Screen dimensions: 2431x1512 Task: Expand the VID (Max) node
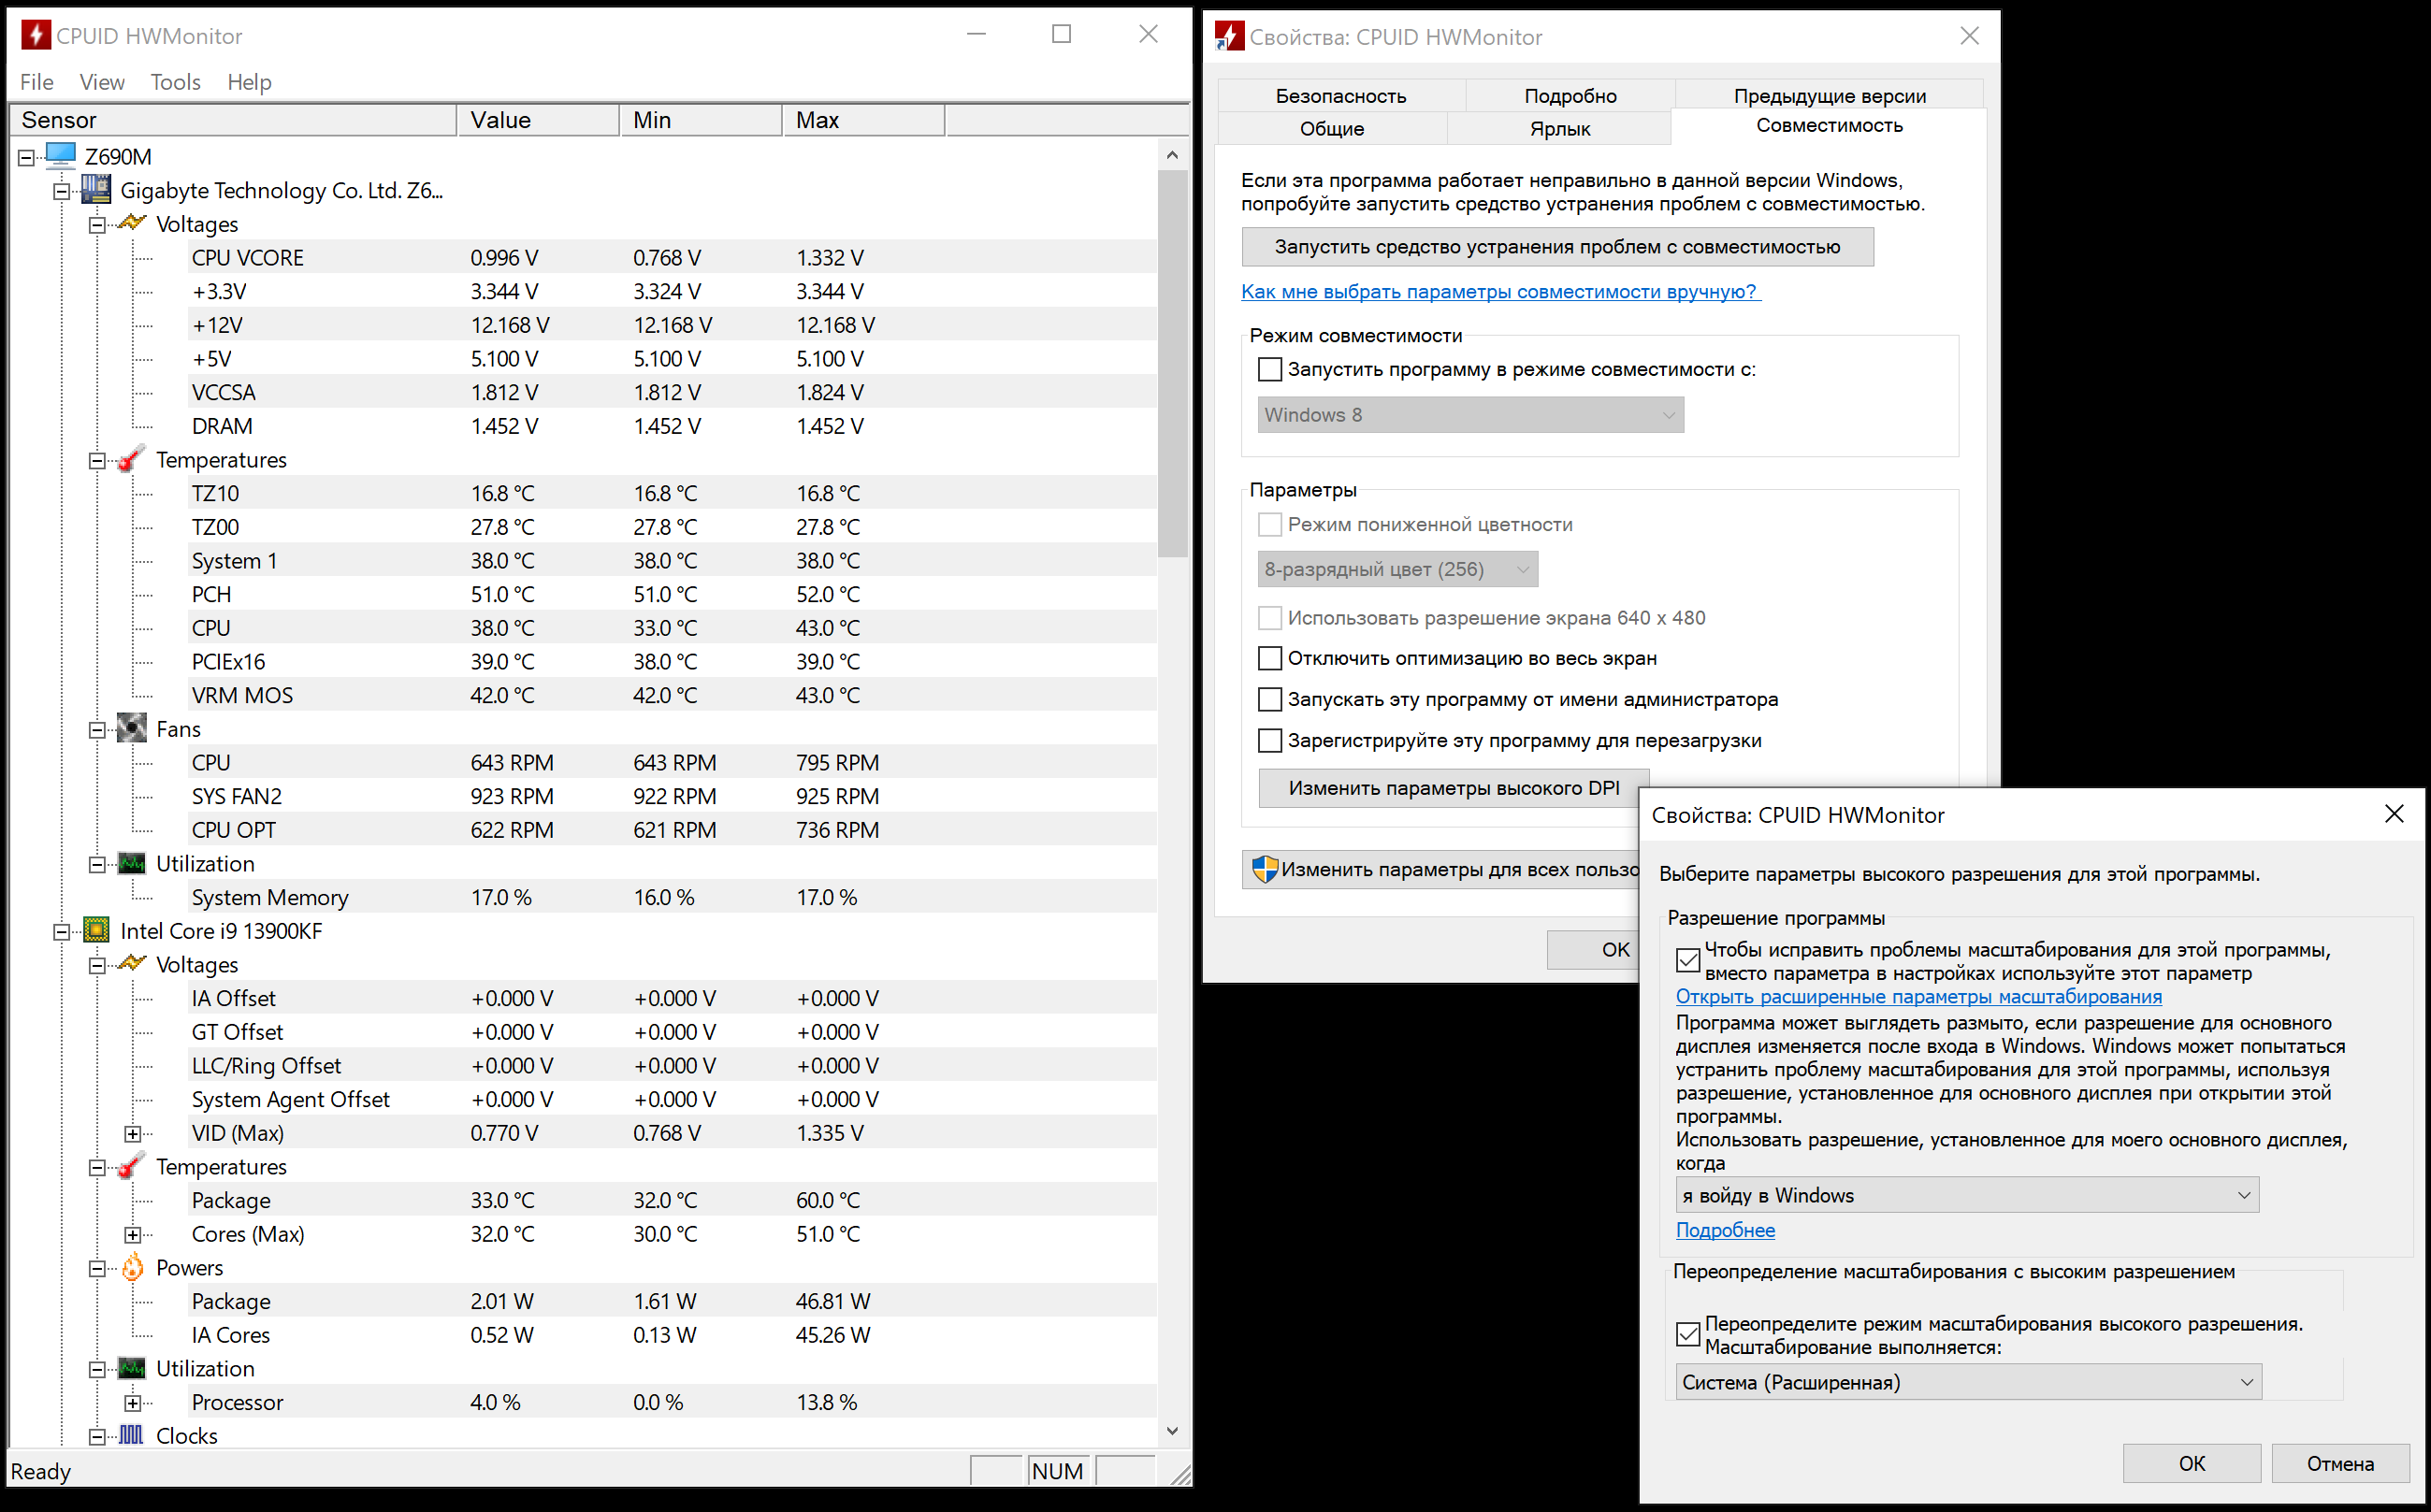[133, 1133]
